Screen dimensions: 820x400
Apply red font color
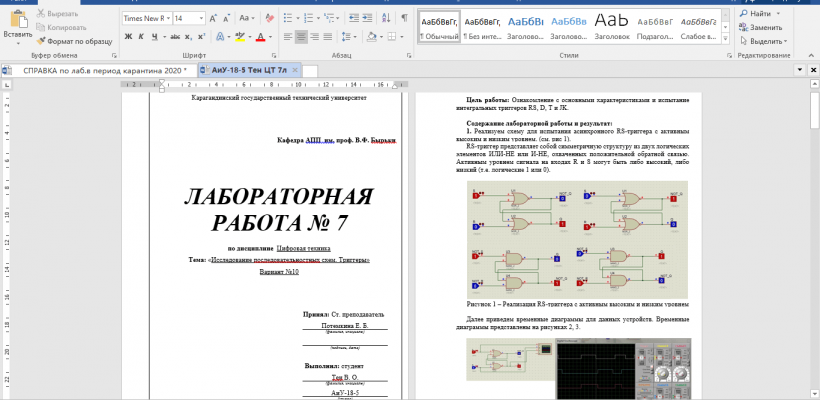[260, 37]
